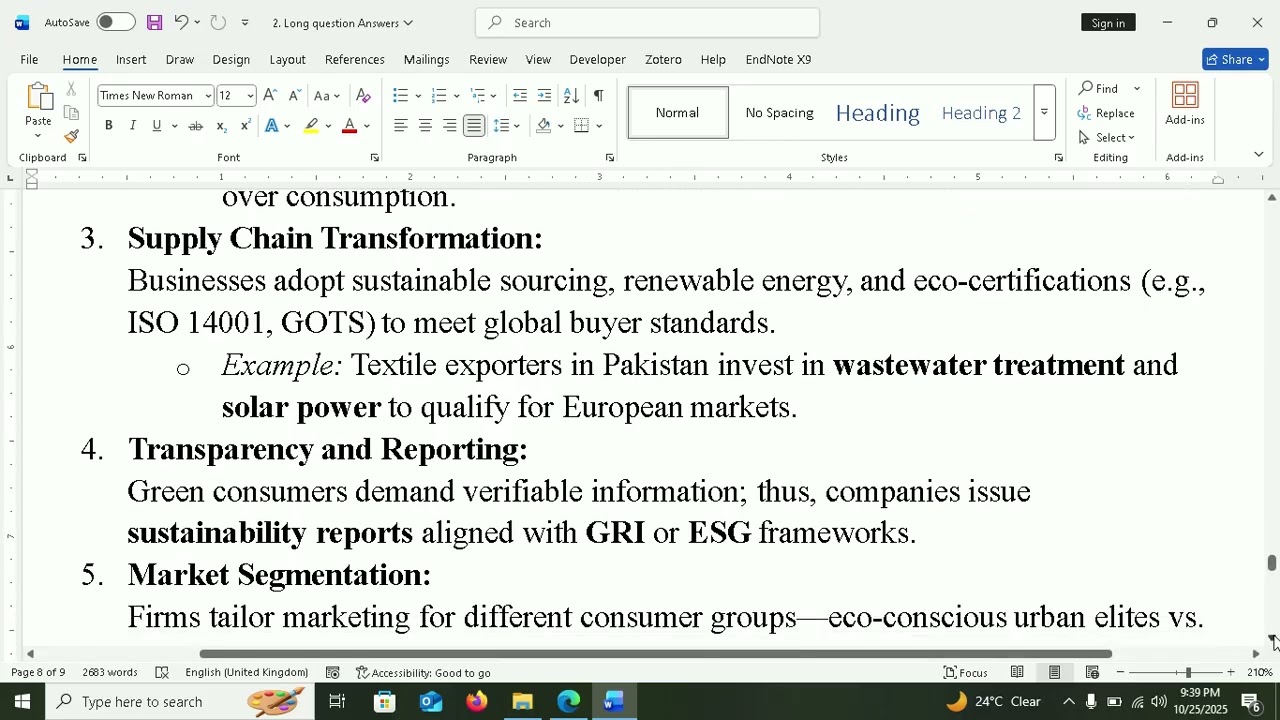Screen dimensions: 1280x720
Task: Center align the paragraph
Action: [425, 126]
